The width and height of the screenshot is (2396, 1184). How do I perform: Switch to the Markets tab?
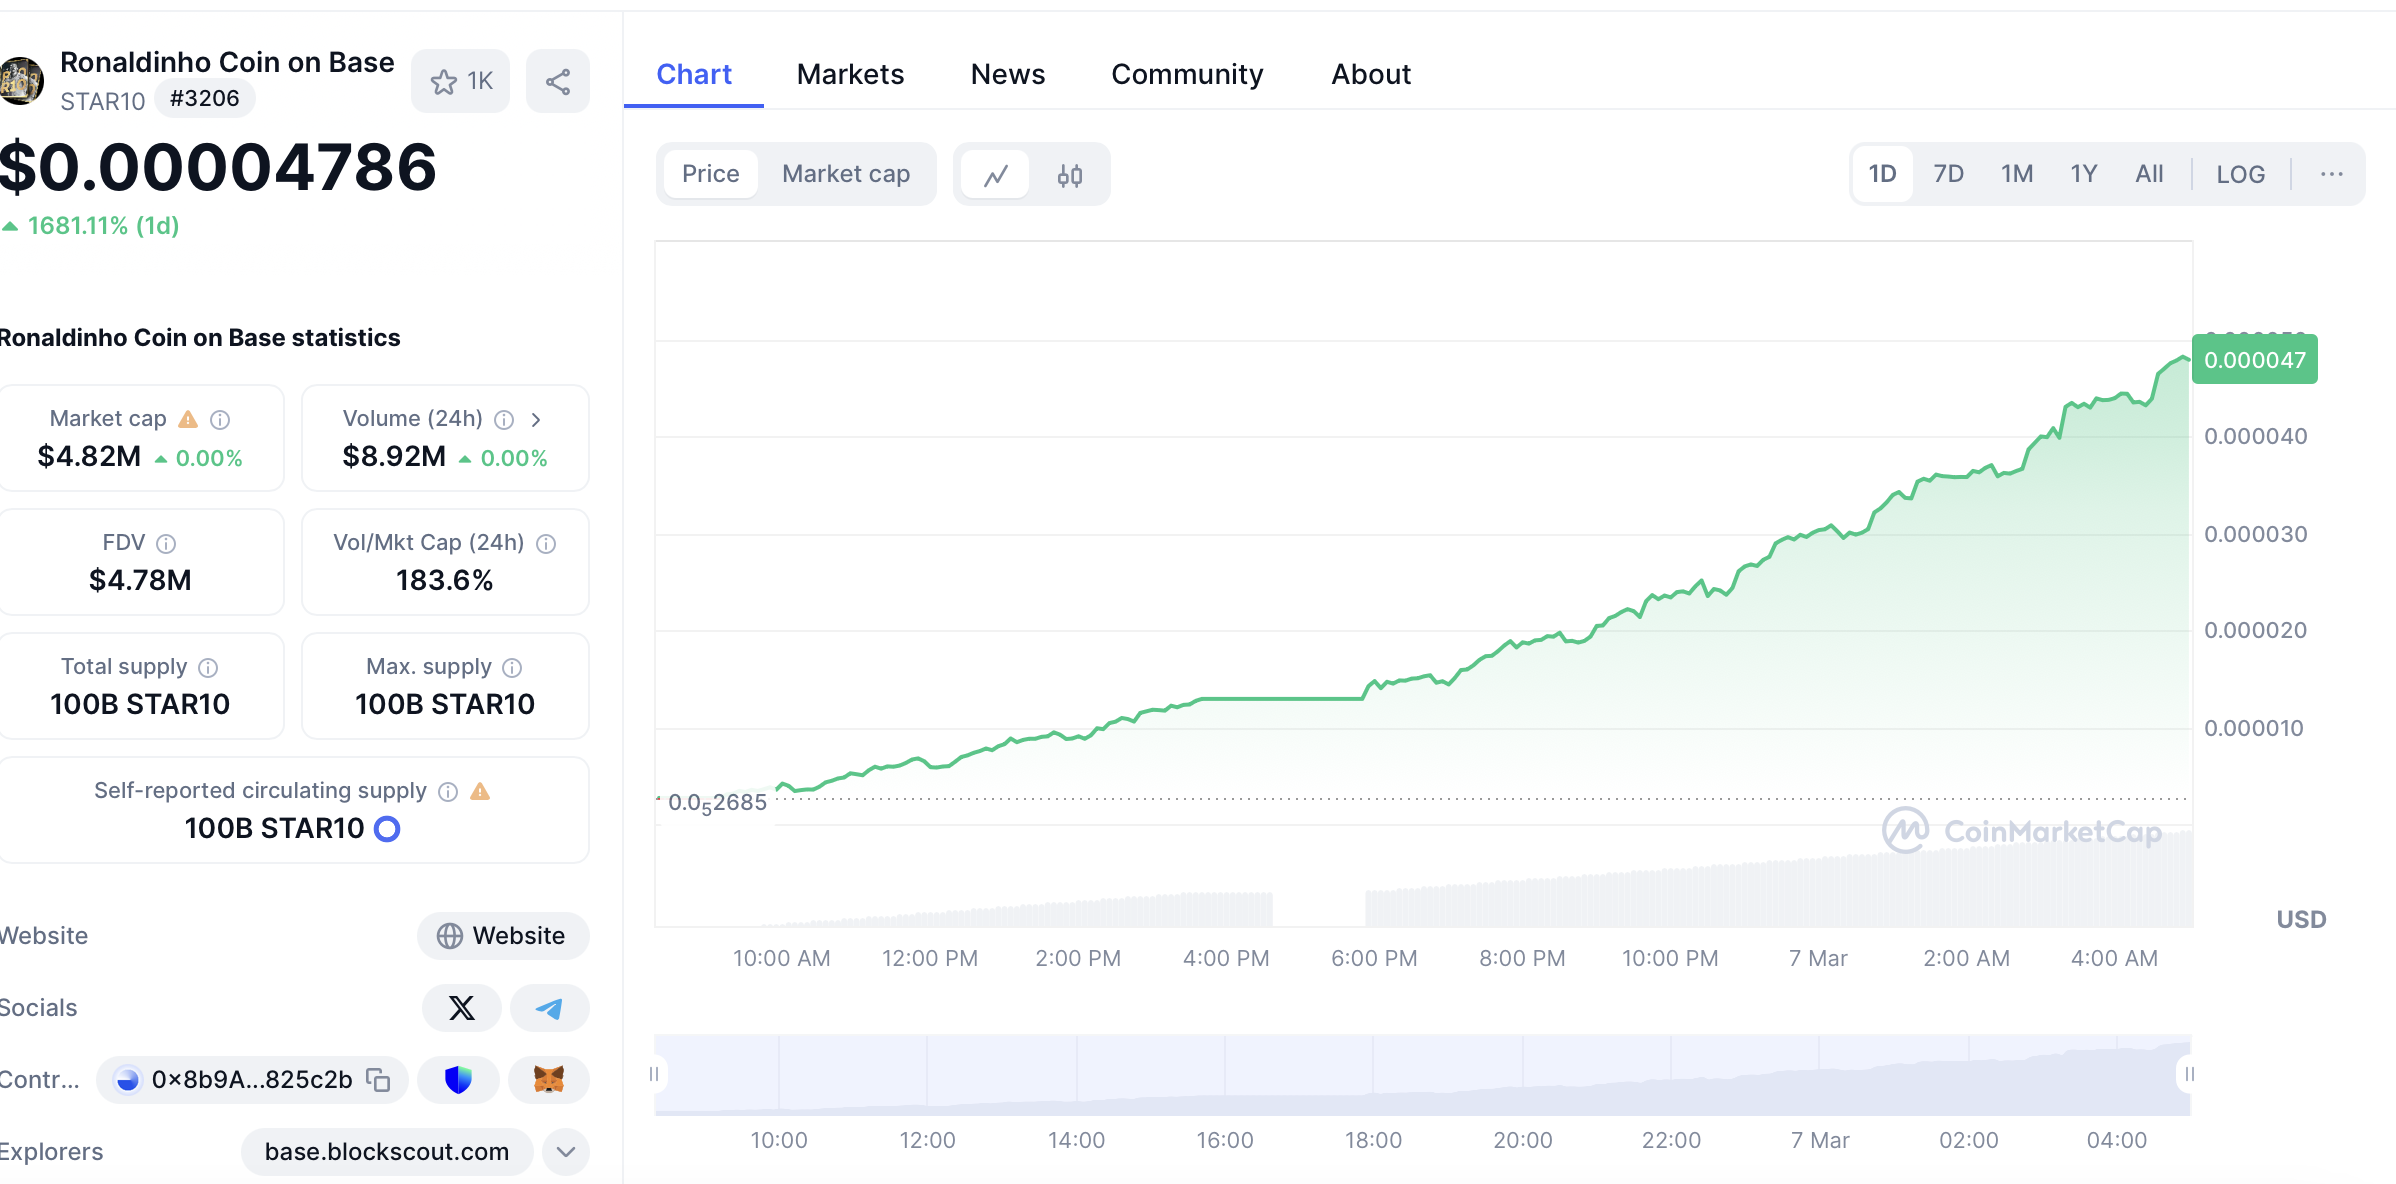coord(850,74)
